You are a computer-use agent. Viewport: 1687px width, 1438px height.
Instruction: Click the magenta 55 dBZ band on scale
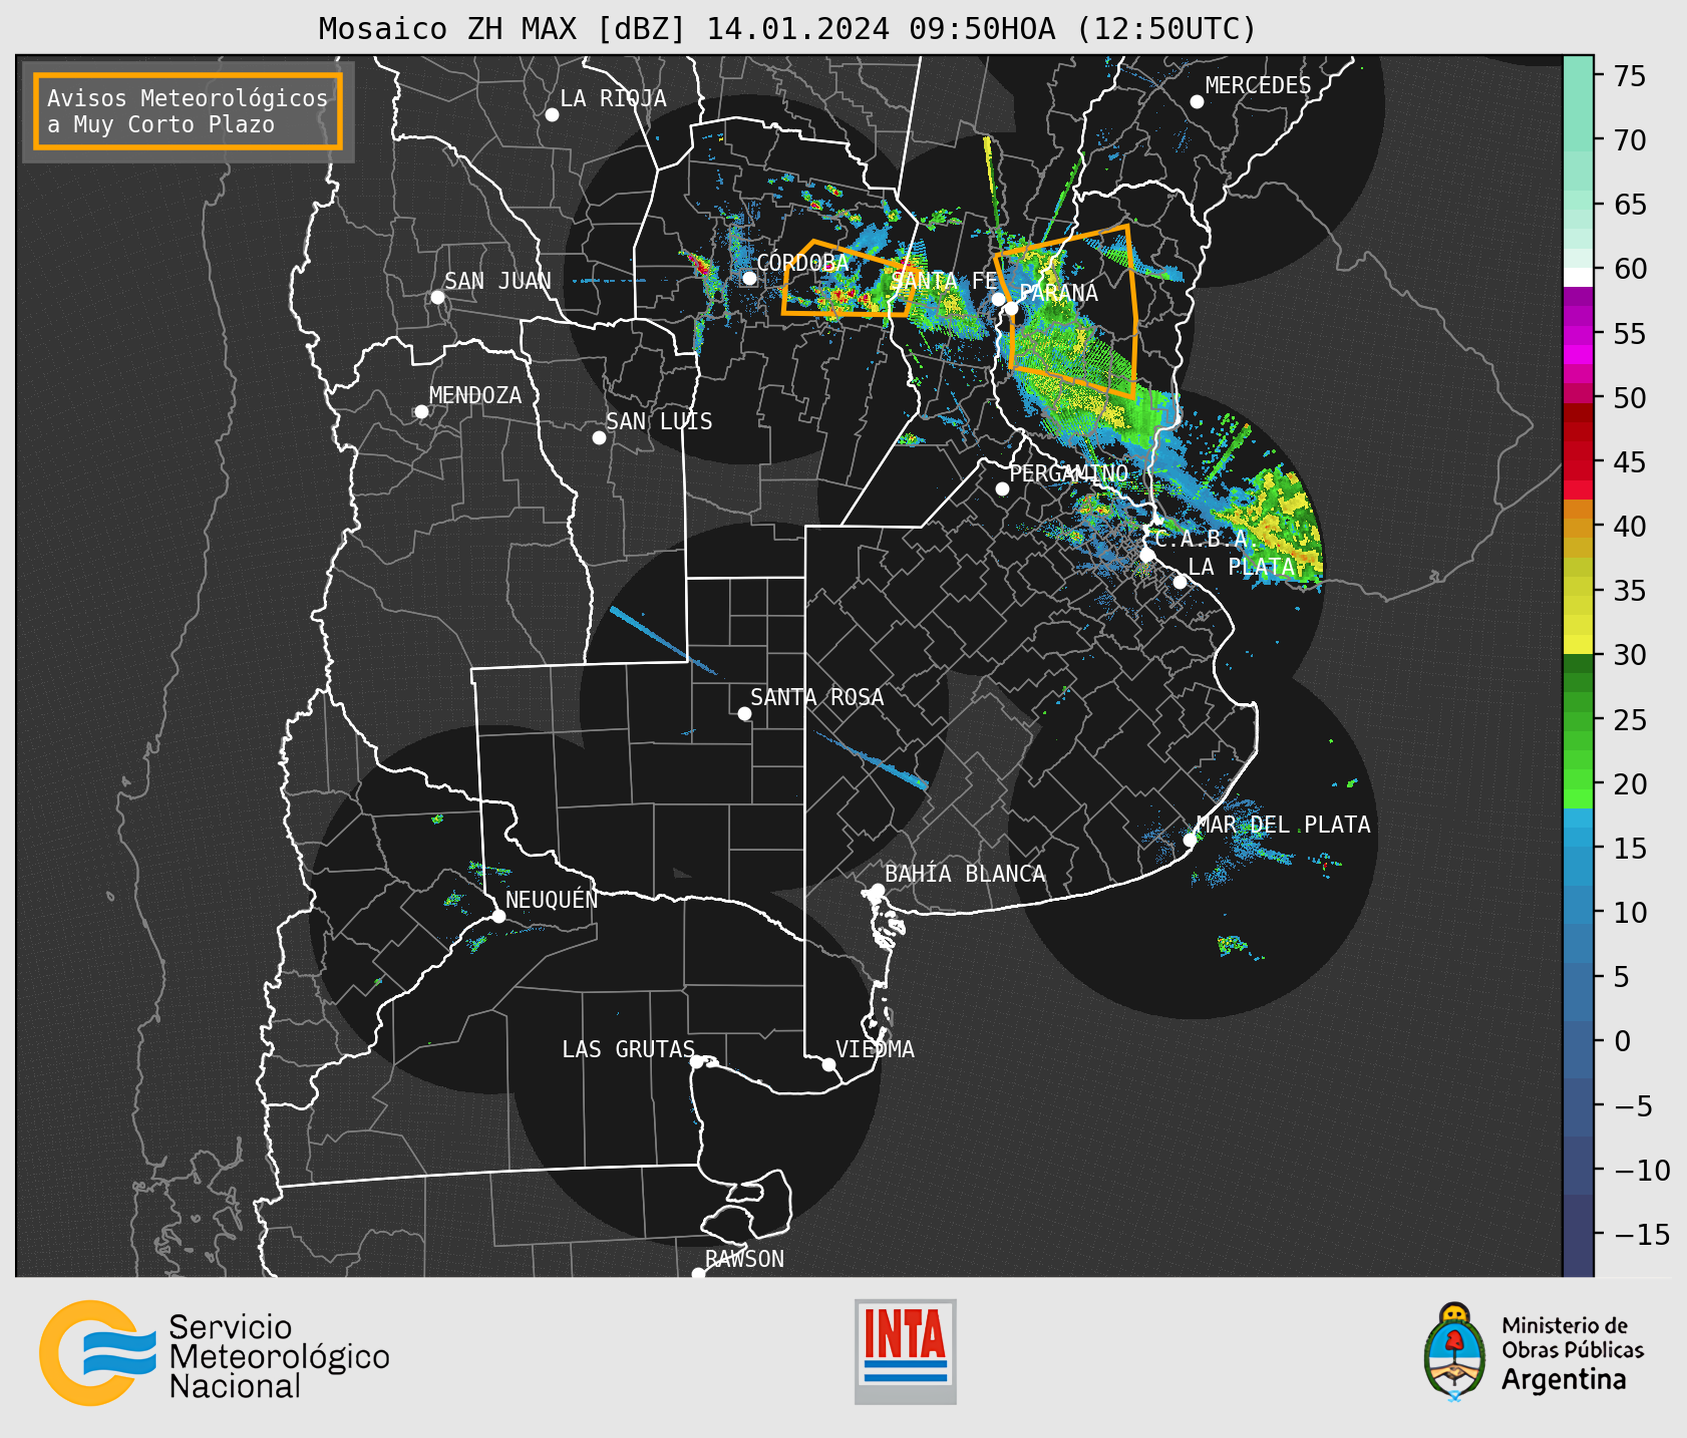coord(1578,334)
